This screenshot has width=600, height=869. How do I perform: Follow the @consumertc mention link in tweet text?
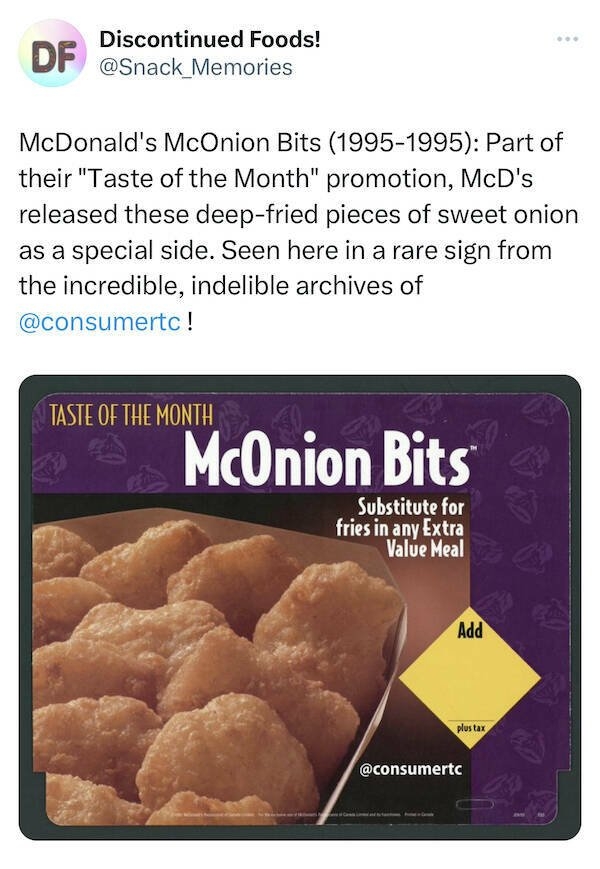pos(100,324)
